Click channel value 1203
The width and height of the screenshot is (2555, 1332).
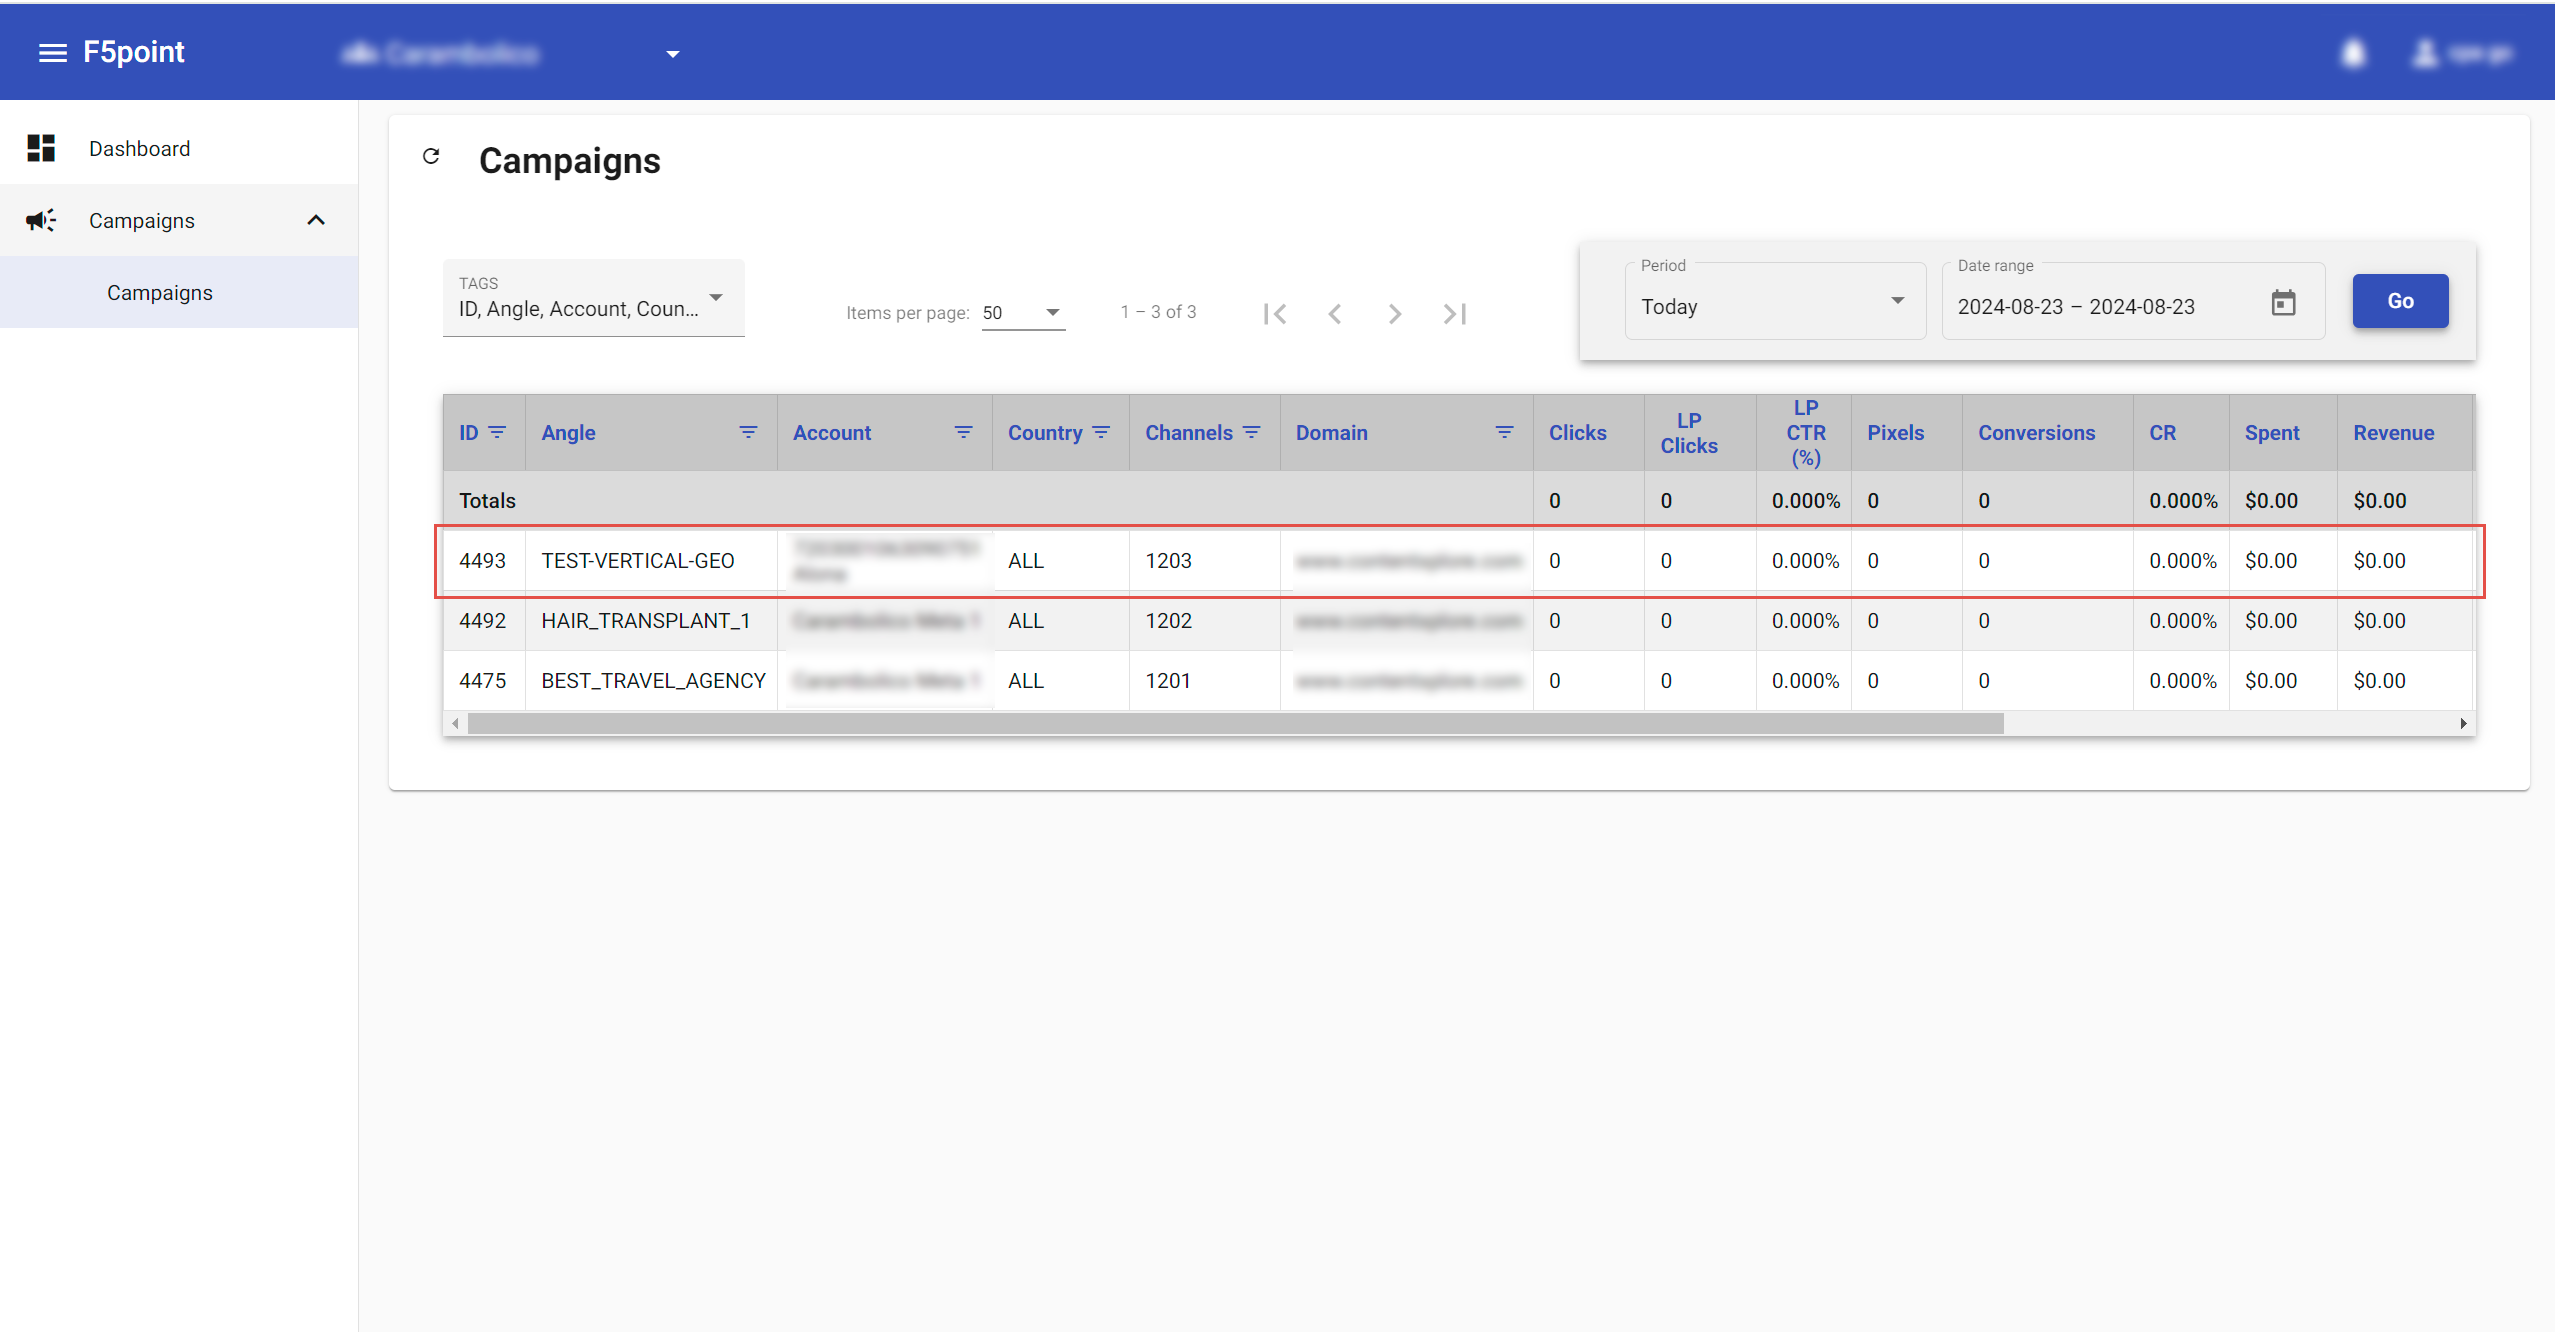[x=1168, y=561]
